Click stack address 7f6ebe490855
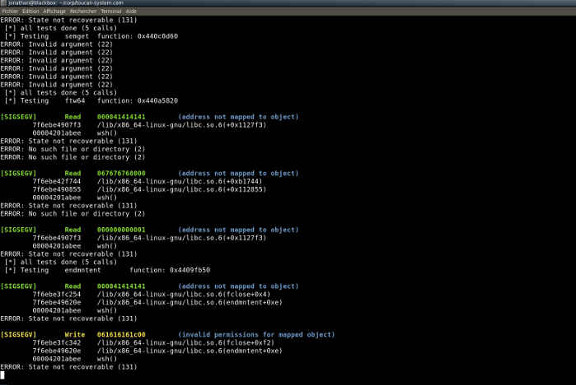This screenshot has height=385, width=576. (57, 190)
